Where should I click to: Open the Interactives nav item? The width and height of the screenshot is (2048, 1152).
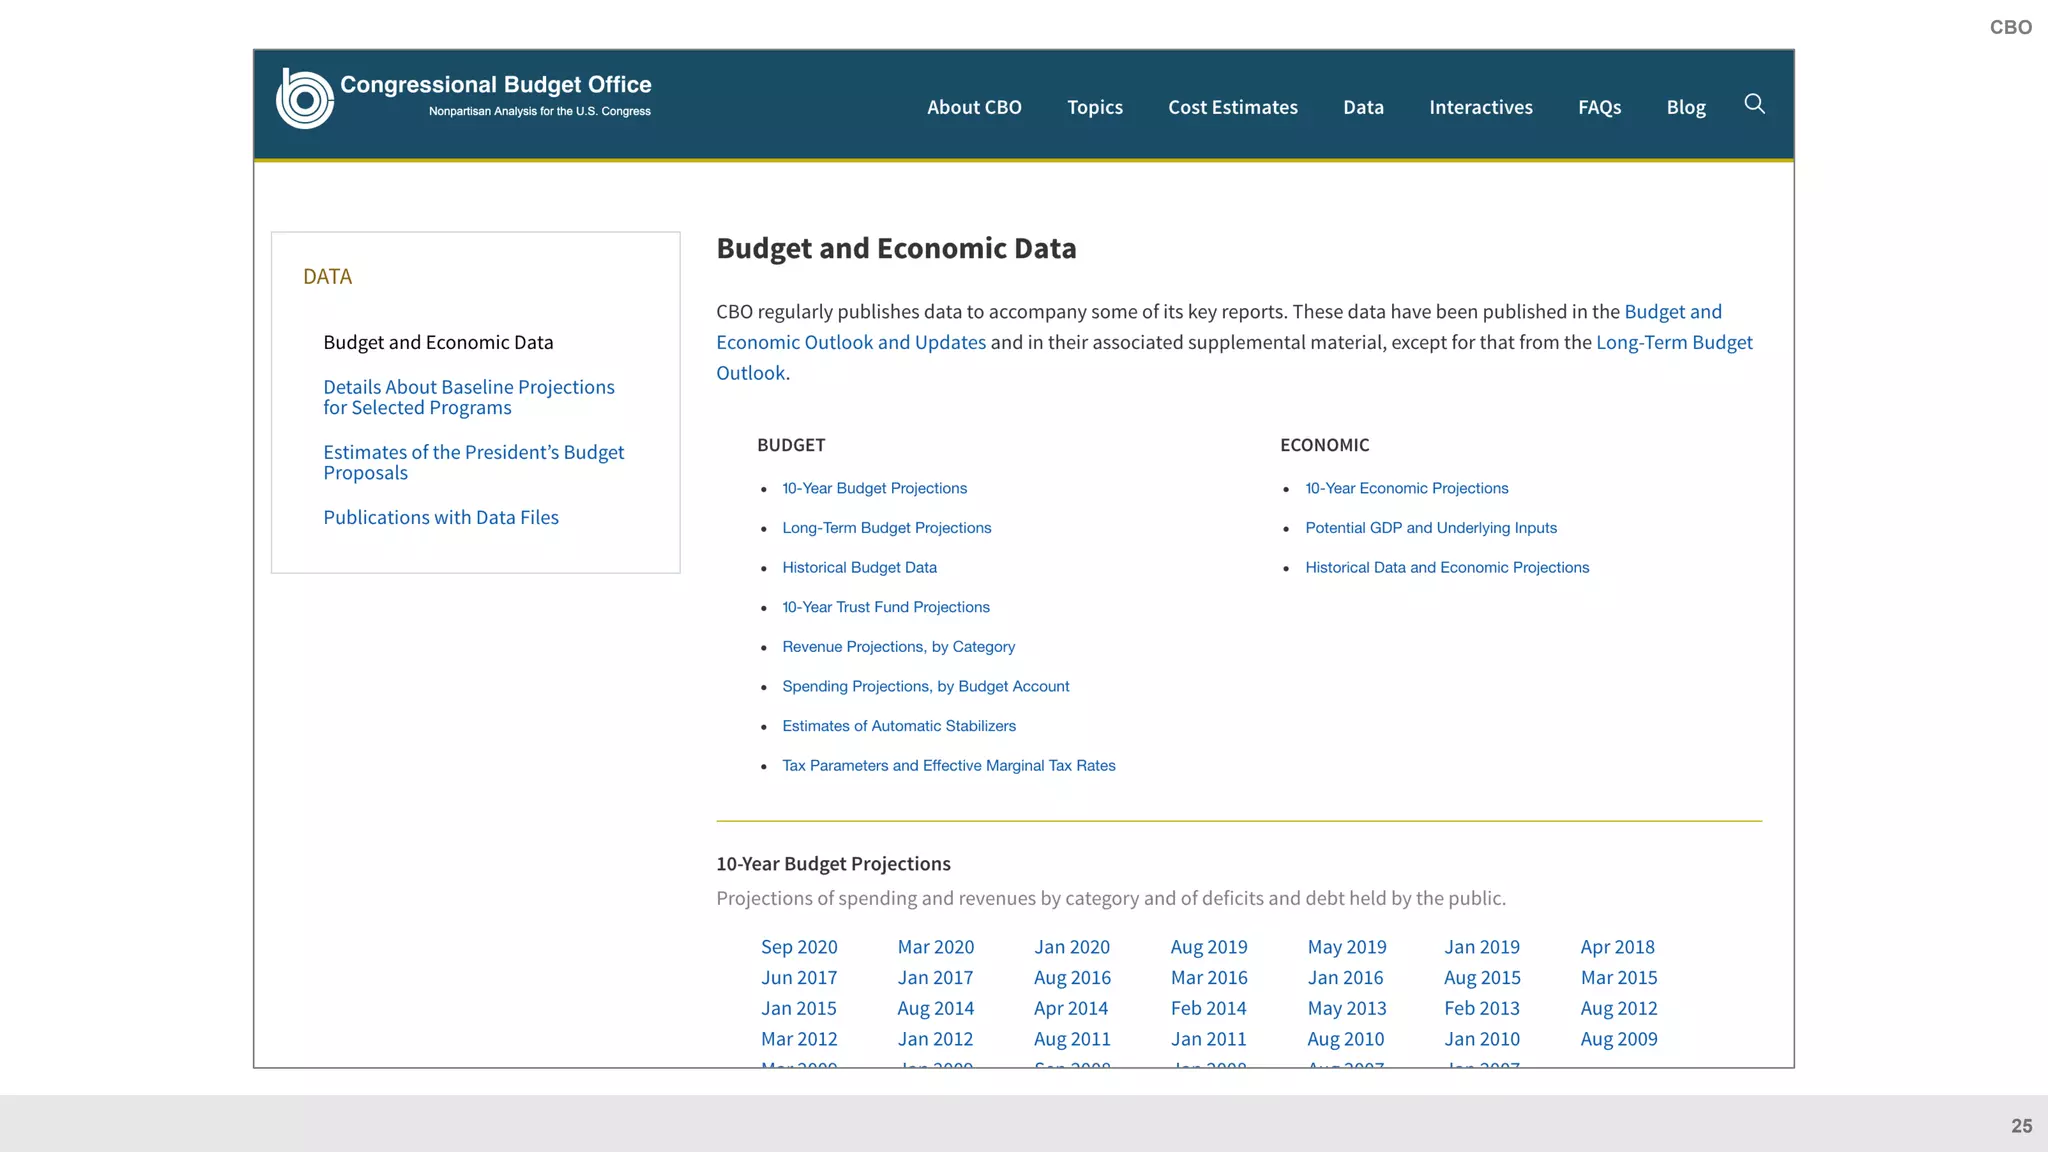pos(1480,107)
